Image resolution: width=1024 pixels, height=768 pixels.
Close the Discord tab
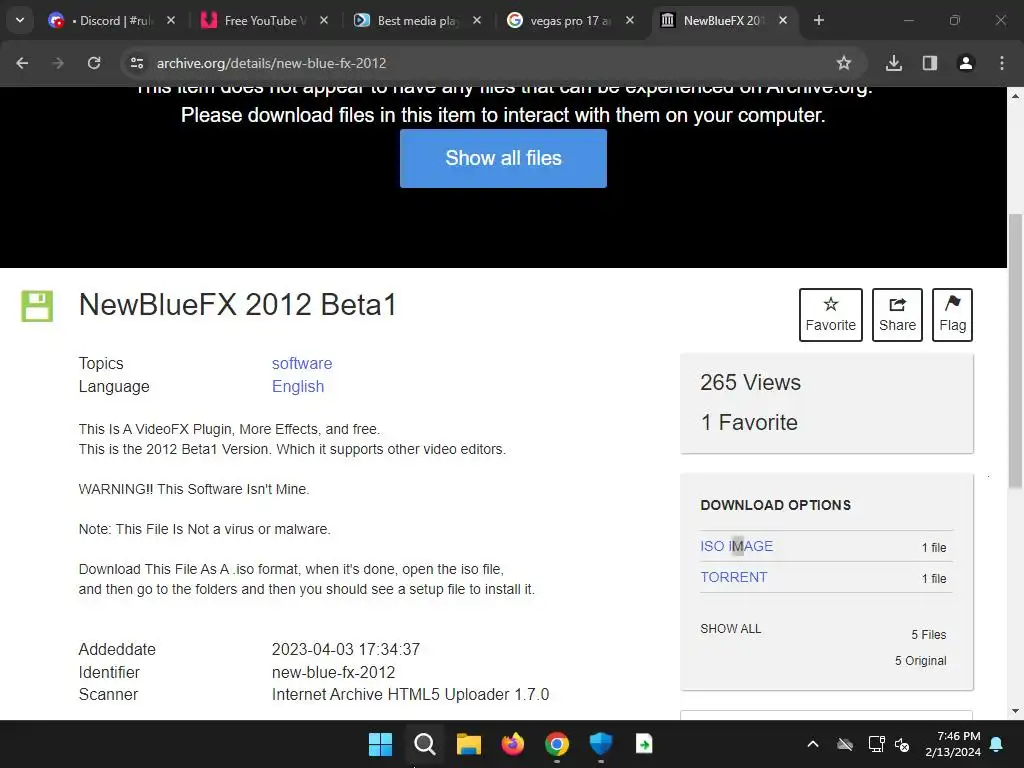click(170, 21)
